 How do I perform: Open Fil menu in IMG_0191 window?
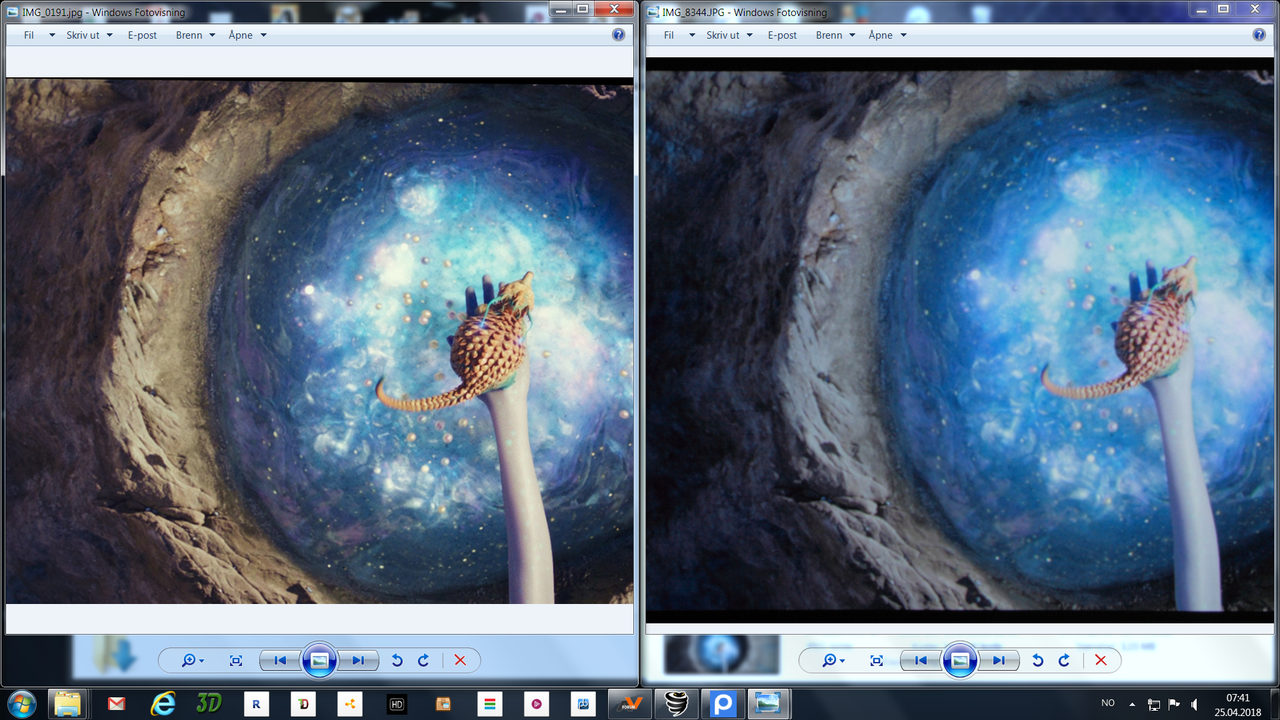click(37, 35)
